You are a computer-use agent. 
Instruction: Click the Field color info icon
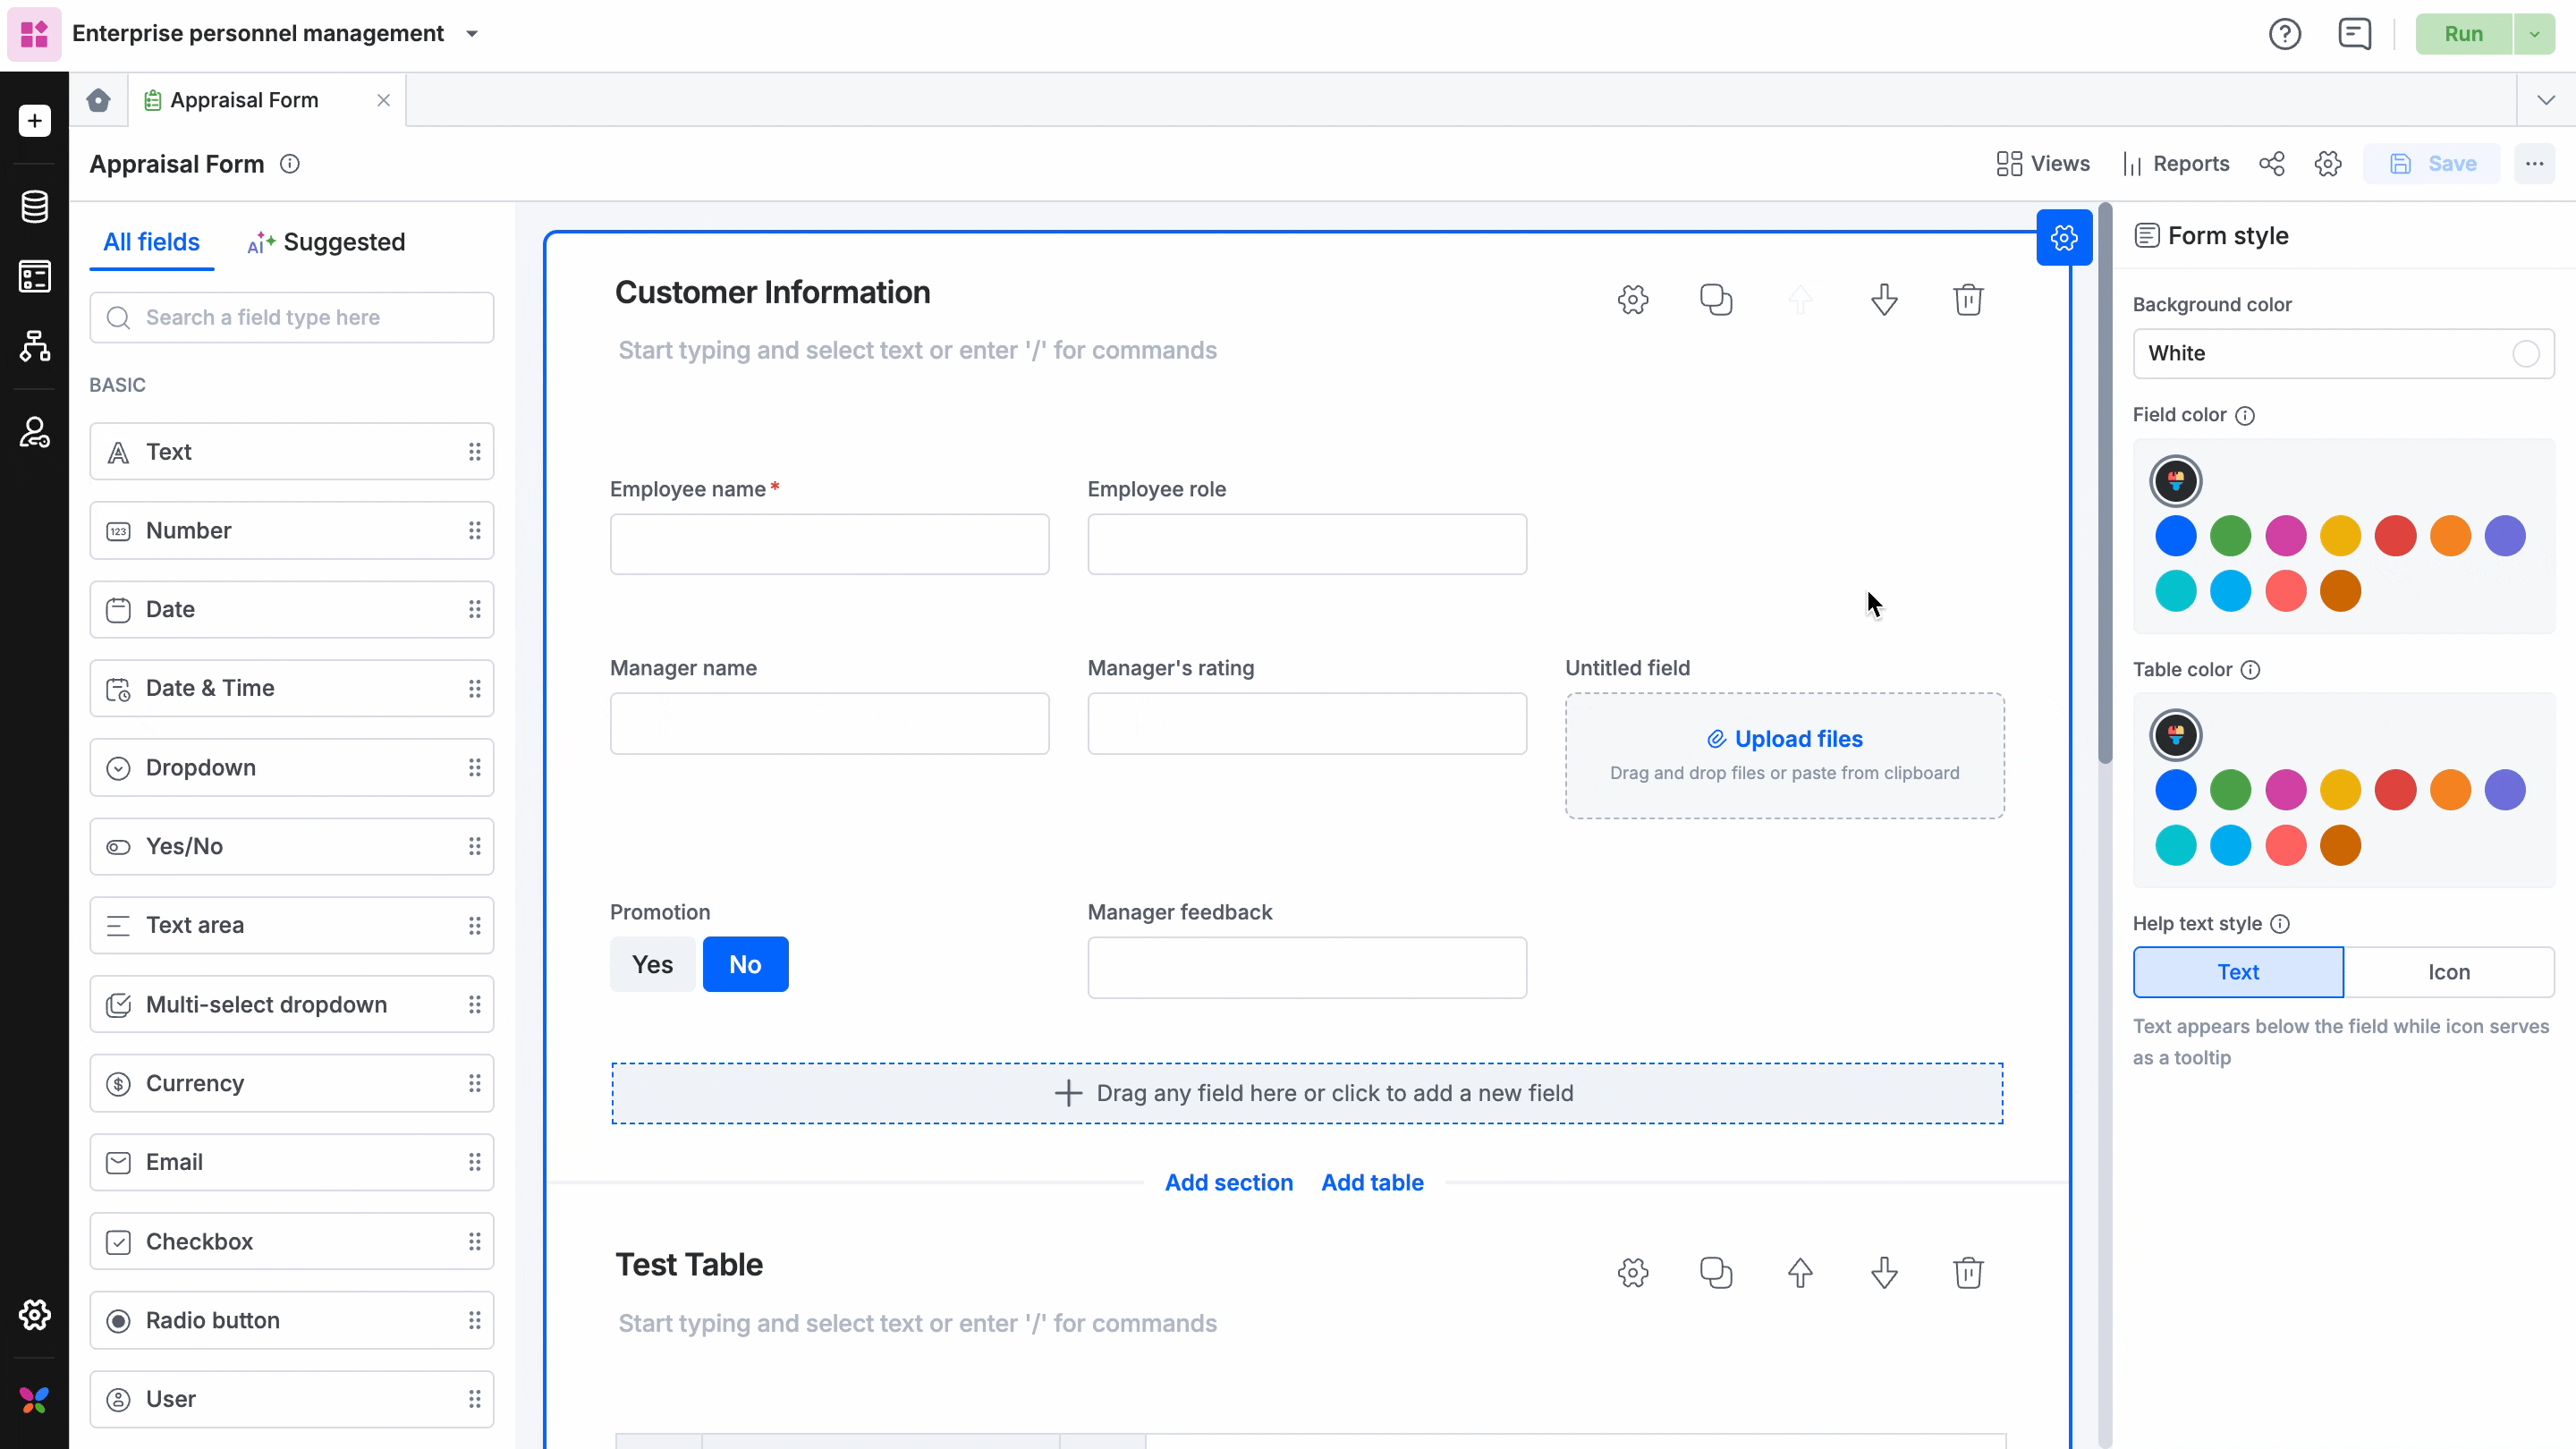(x=2245, y=415)
